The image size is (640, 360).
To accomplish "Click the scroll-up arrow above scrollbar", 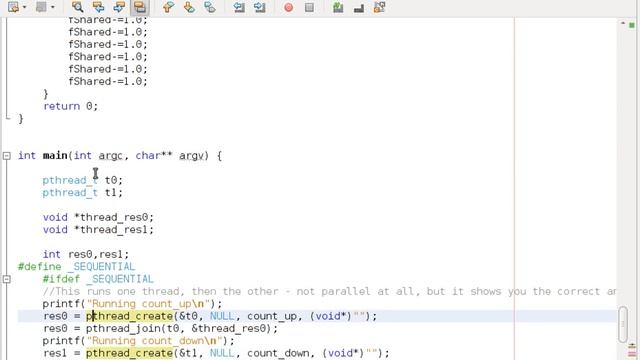I will (623, 24).
